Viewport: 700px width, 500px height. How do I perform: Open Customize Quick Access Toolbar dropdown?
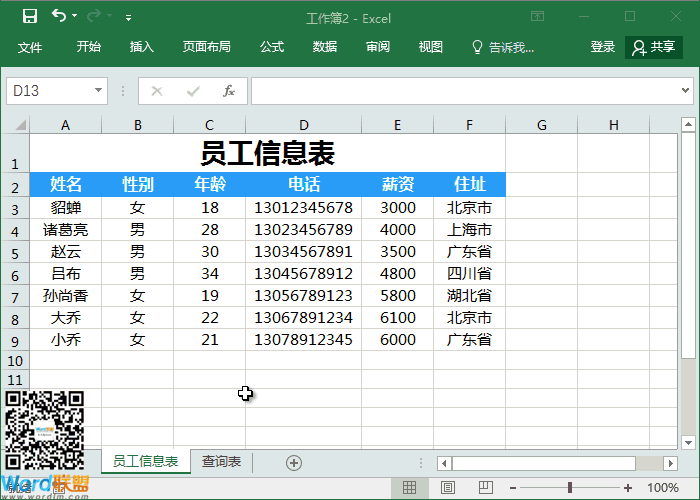[x=129, y=18]
